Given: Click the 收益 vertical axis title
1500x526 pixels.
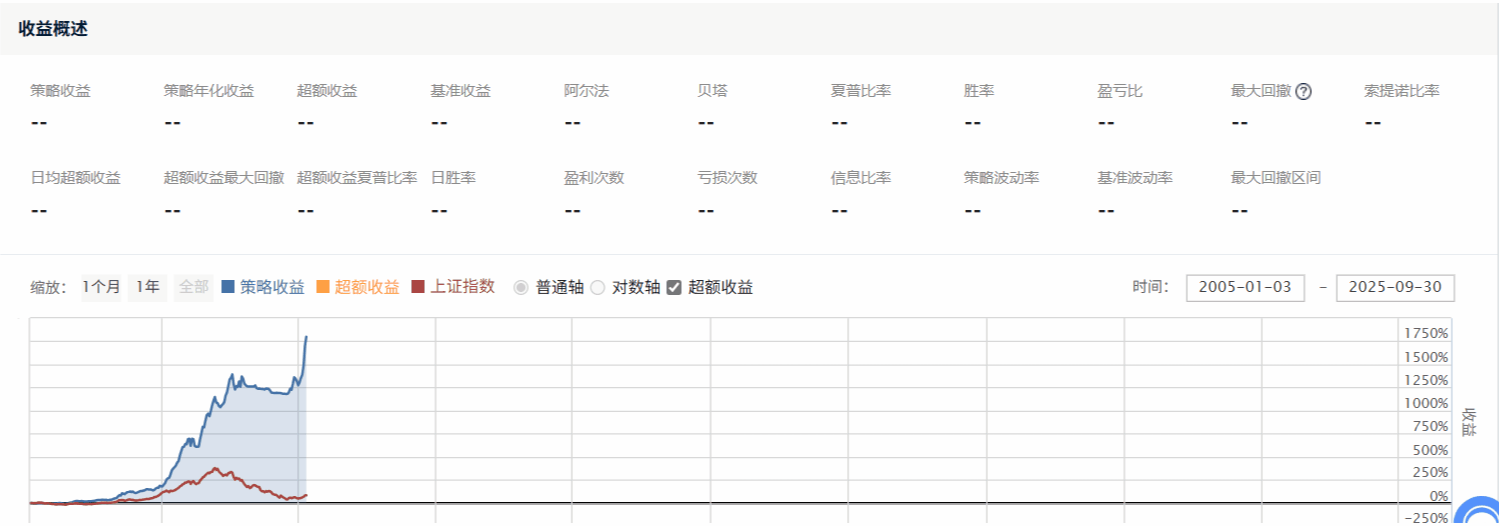Looking at the screenshot, I should click(x=1470, y=421).
